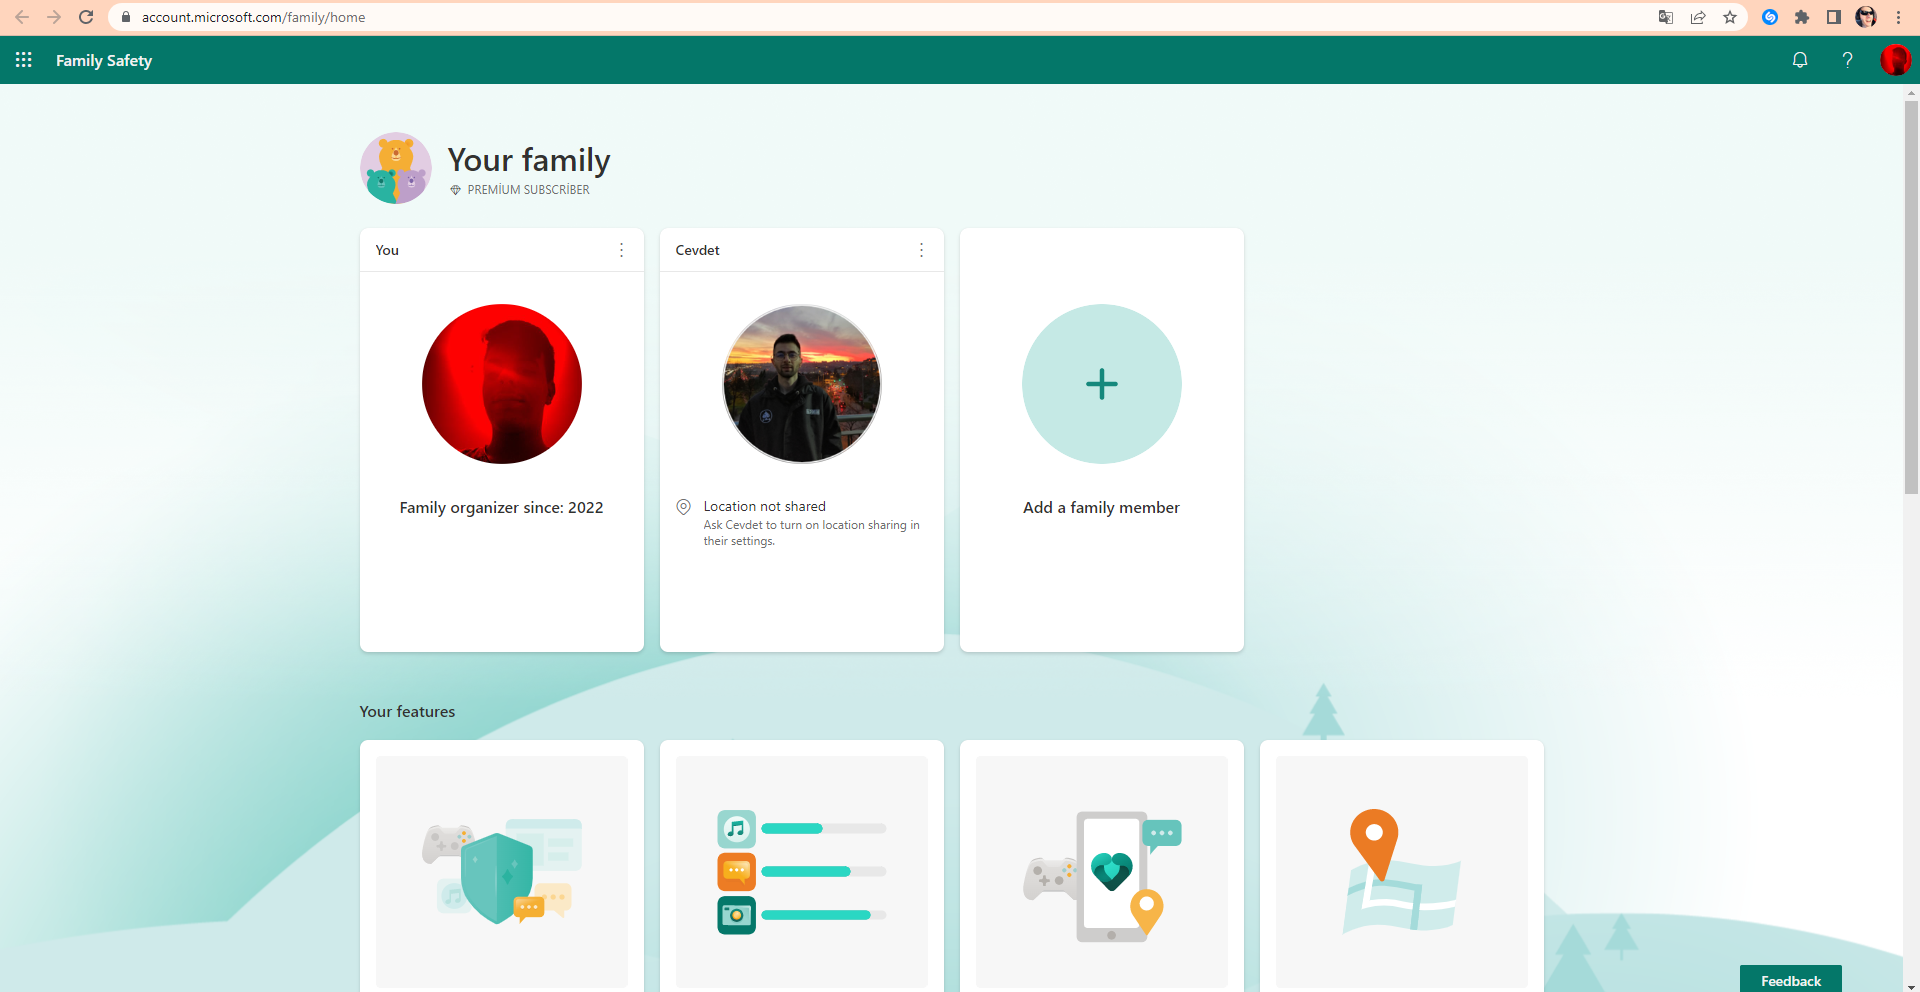Open the Chrome three-dot menu
1920x992 pixels.
tap(1898, 17)
